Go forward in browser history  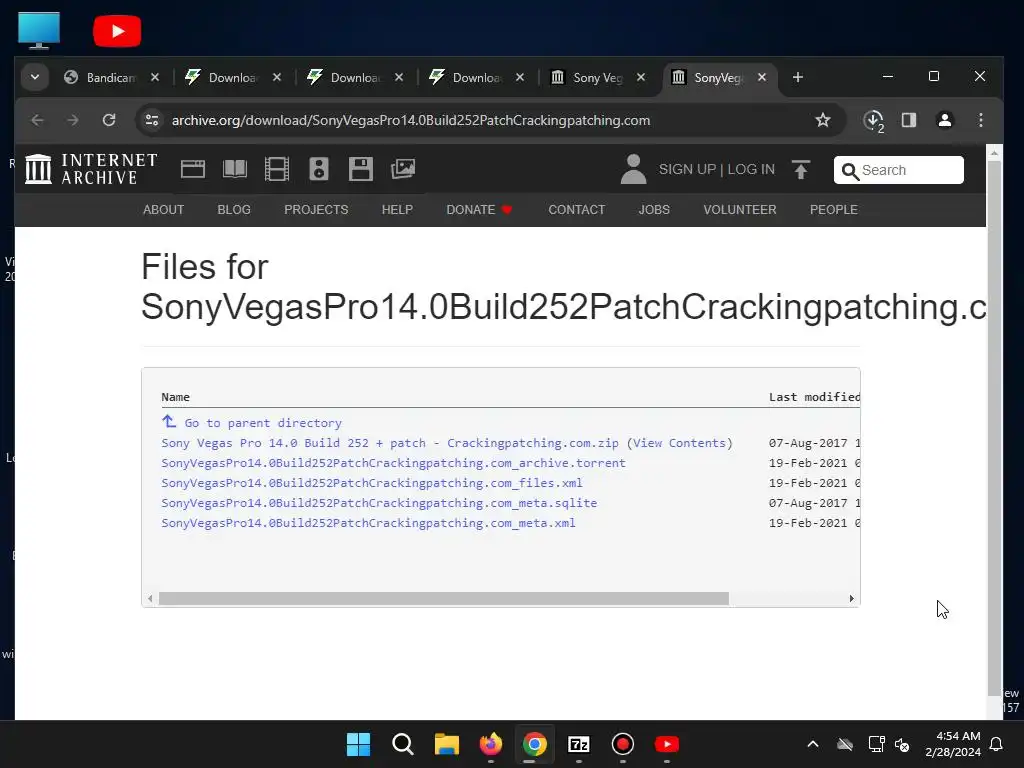click(73, 120)
